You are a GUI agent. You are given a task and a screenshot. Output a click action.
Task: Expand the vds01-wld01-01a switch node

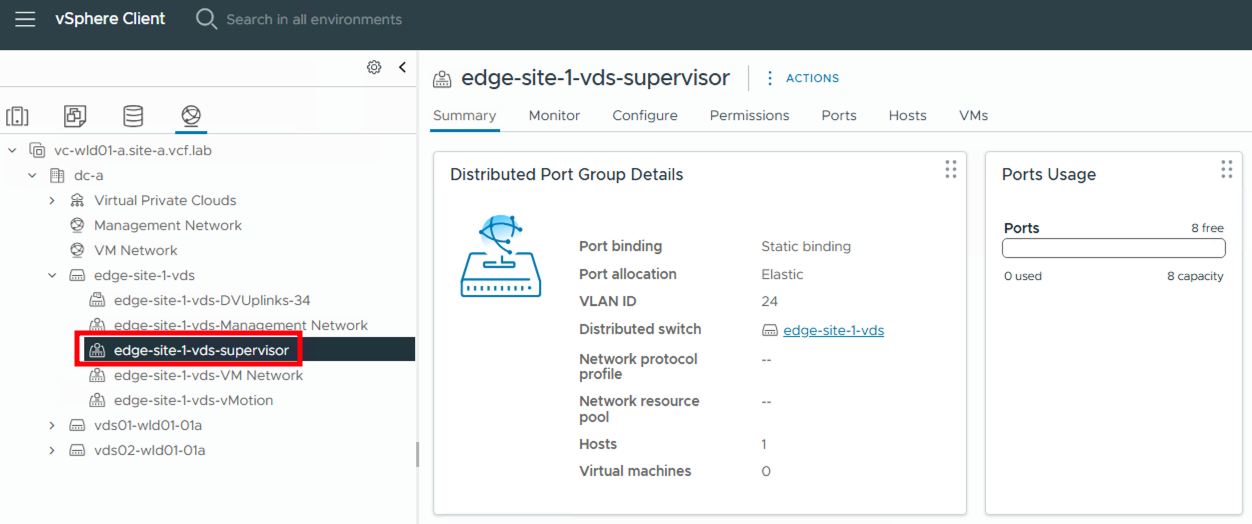click(52, 426)
